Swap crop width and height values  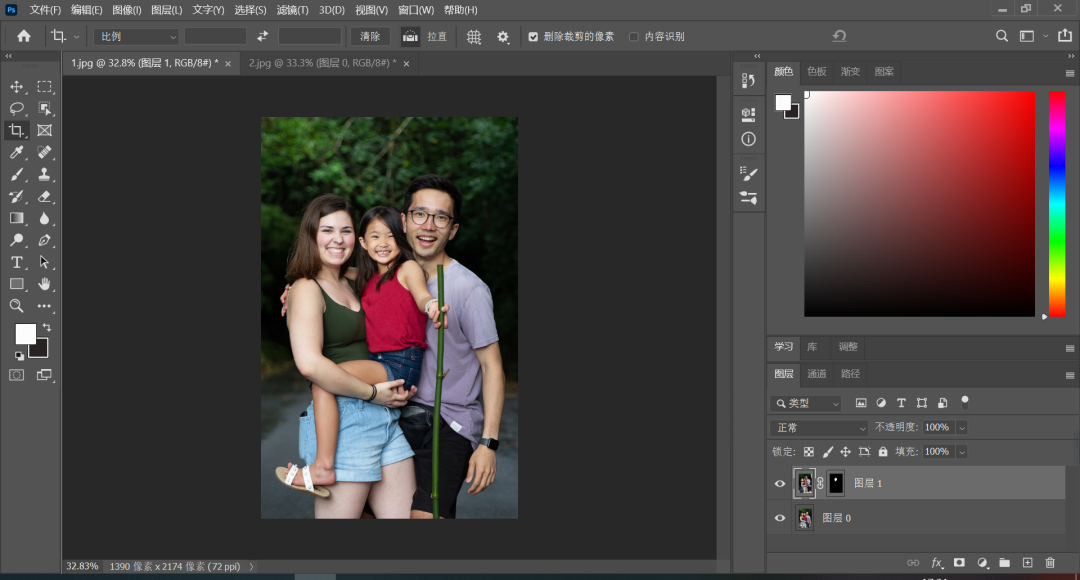pos(262,37)
